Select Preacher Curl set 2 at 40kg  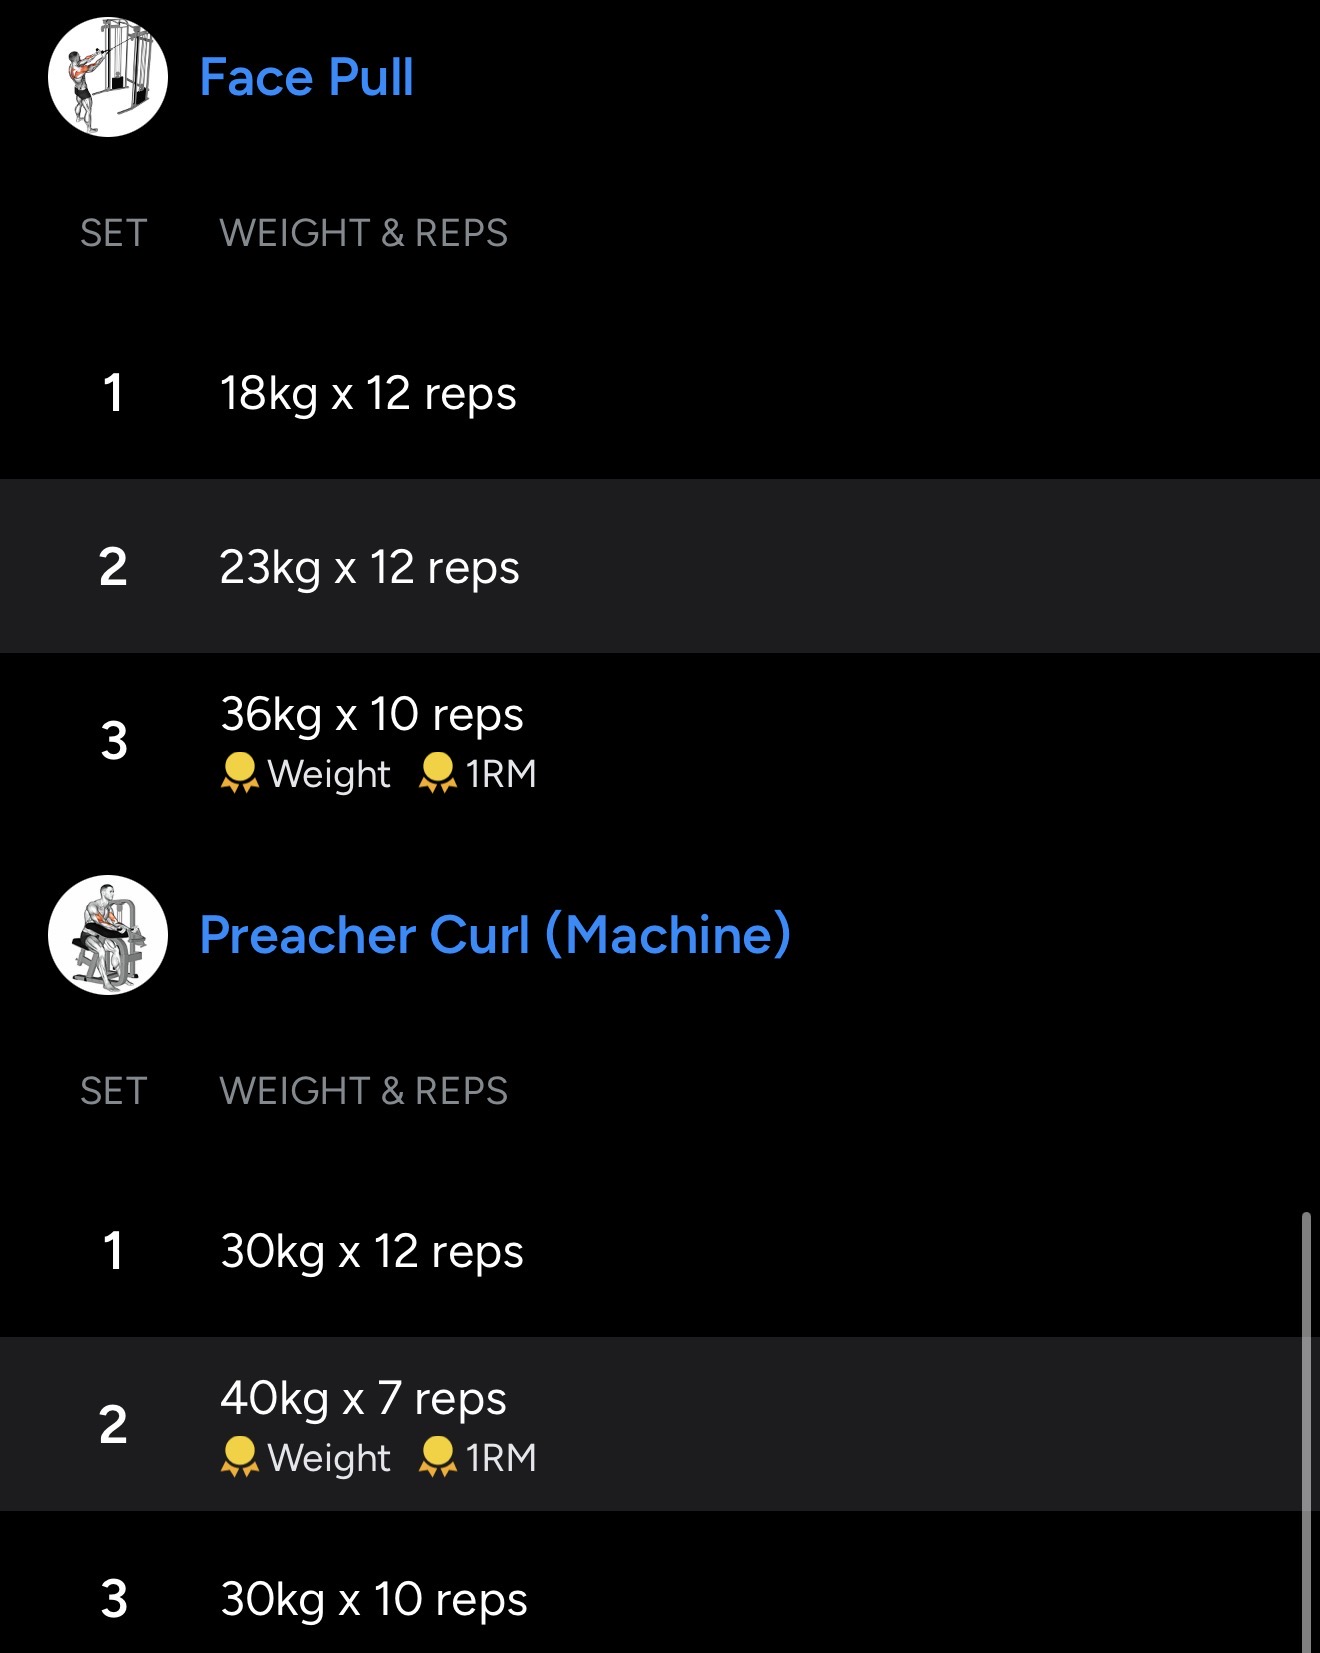(363, 1398)
